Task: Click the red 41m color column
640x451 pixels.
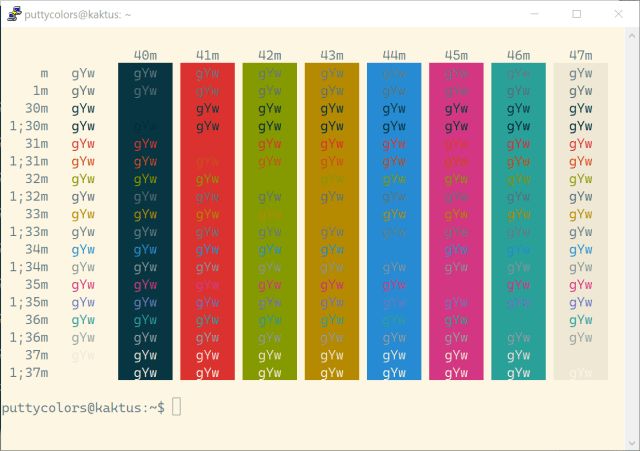Action: pos(207,221)
